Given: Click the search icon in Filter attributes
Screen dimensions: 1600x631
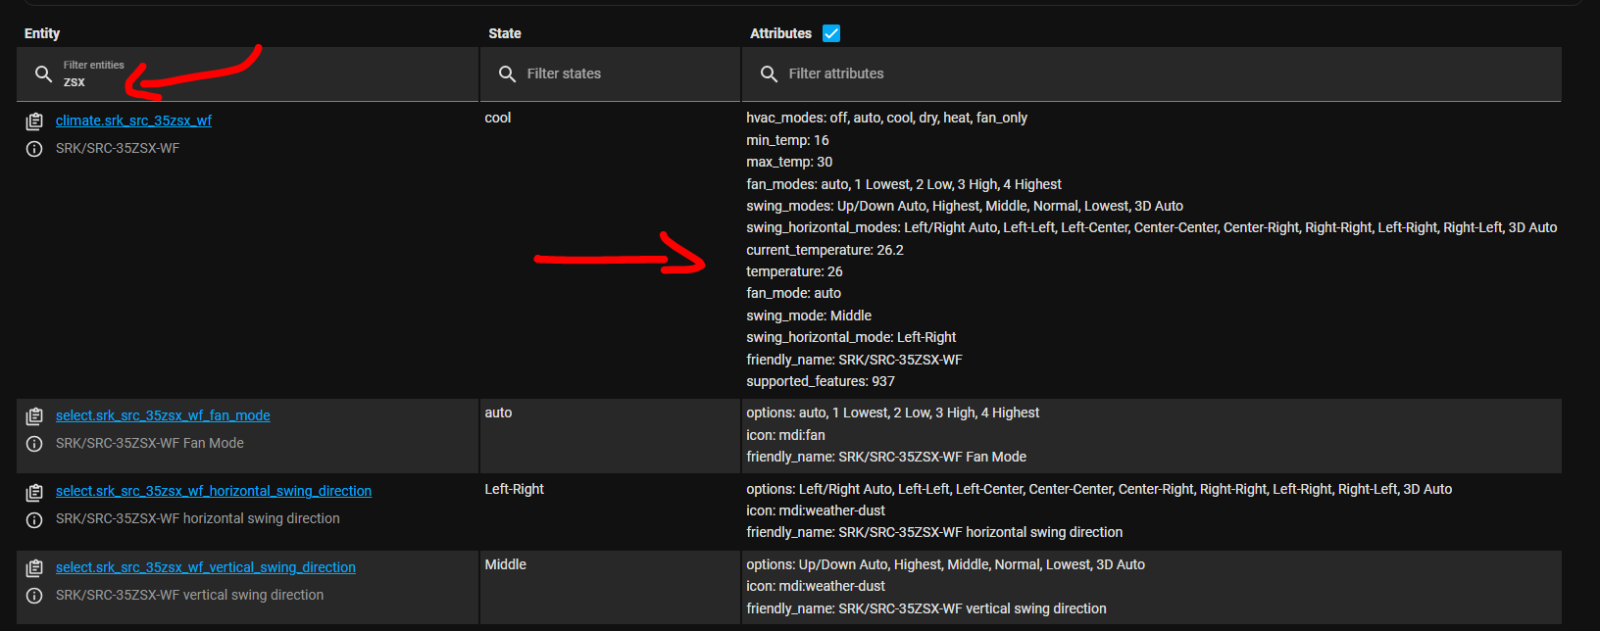Looking at the screenshot, I should tap(769, 74).
